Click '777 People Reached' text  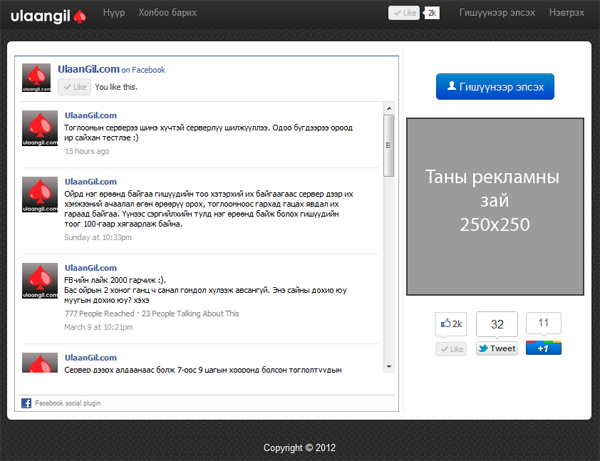point(99,314)
